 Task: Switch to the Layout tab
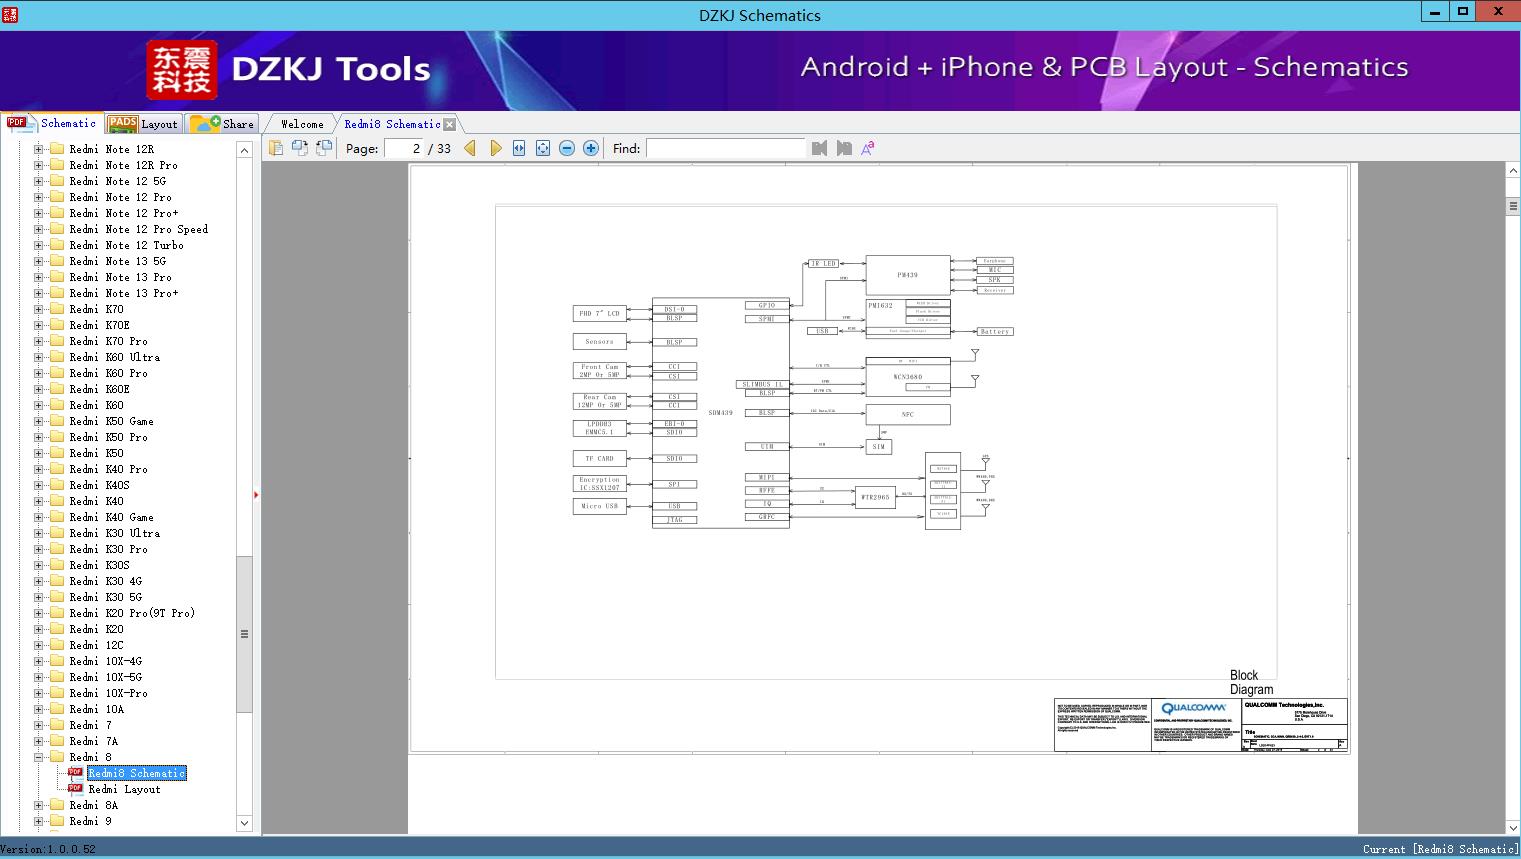pos(143,124)
